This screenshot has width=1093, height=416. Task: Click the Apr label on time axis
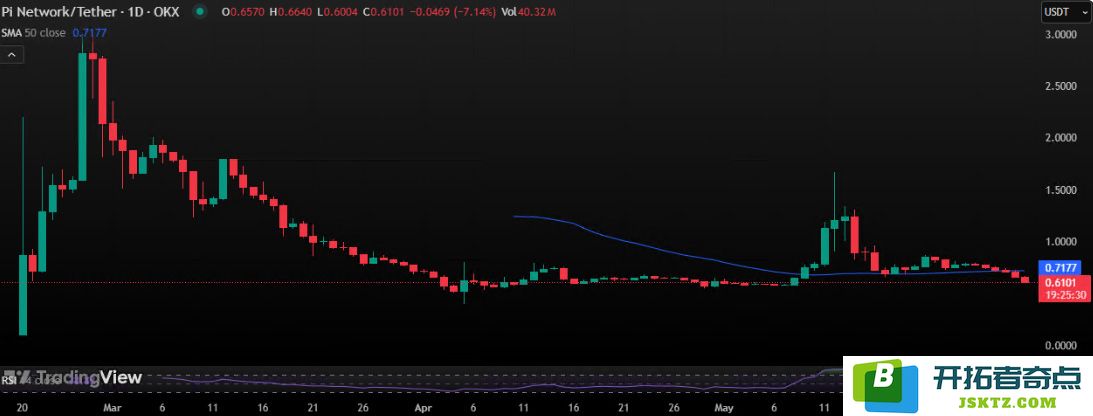click(x=422, y=407)
